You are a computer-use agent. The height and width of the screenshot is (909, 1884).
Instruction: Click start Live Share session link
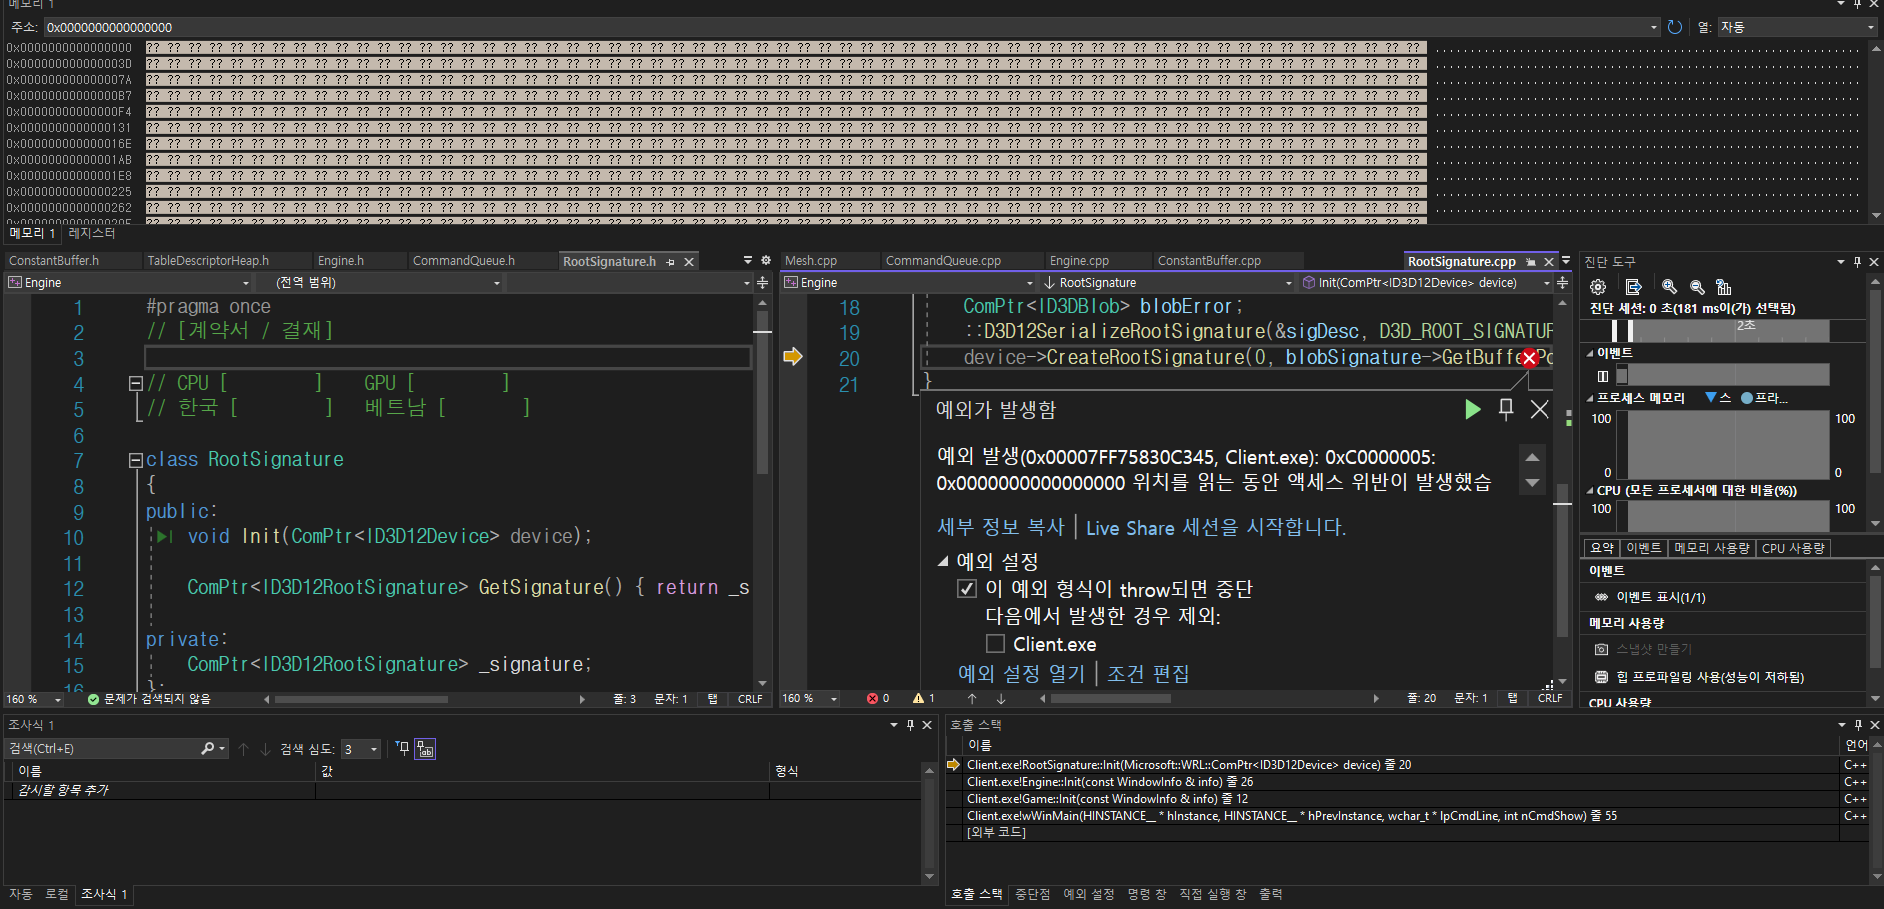tap(1216, 527)
